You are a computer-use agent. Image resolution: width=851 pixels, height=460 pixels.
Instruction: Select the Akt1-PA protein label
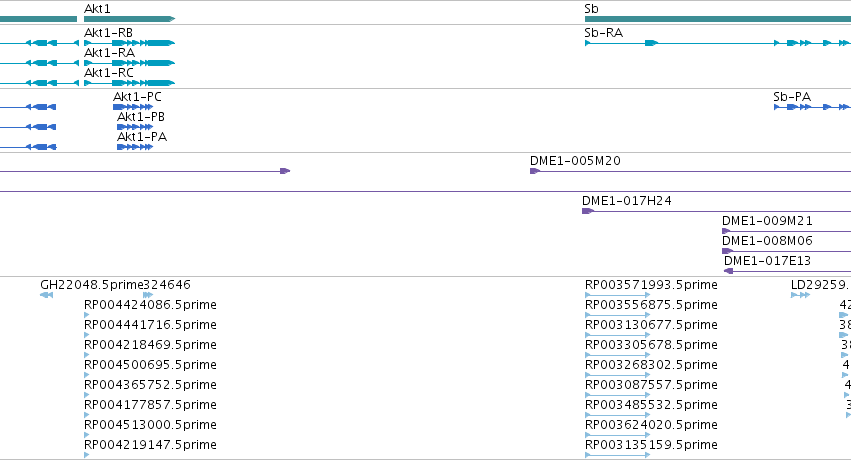142,137
